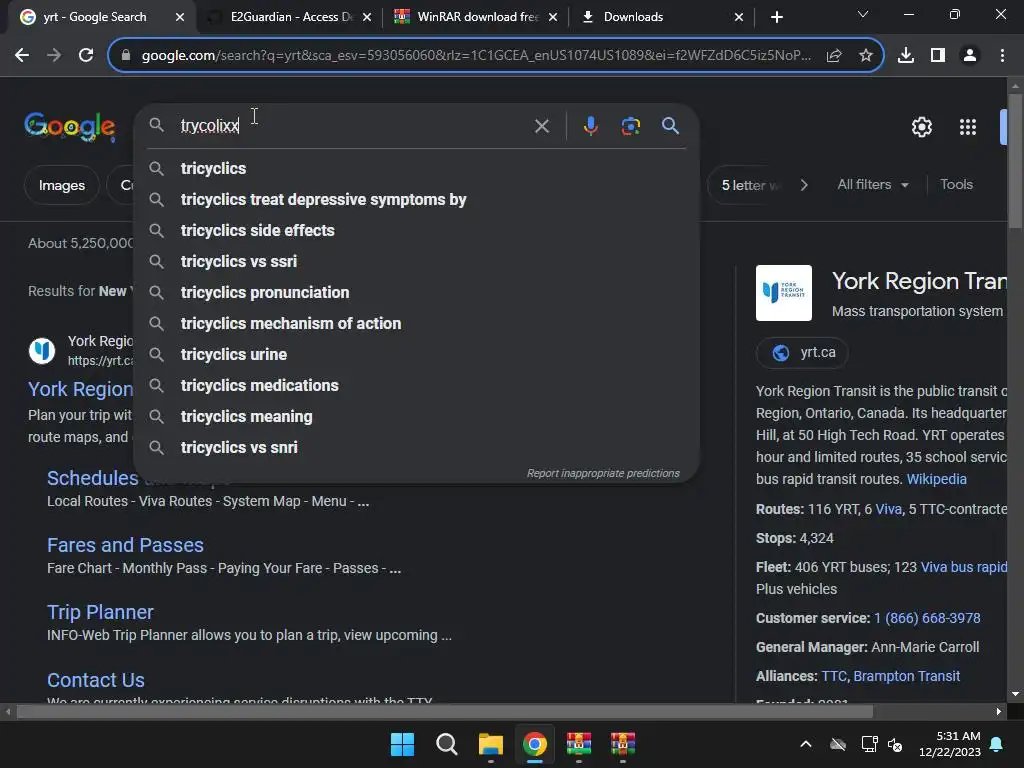Click the Google logo
Screen dimensions: 1024x768
(70, 126)
